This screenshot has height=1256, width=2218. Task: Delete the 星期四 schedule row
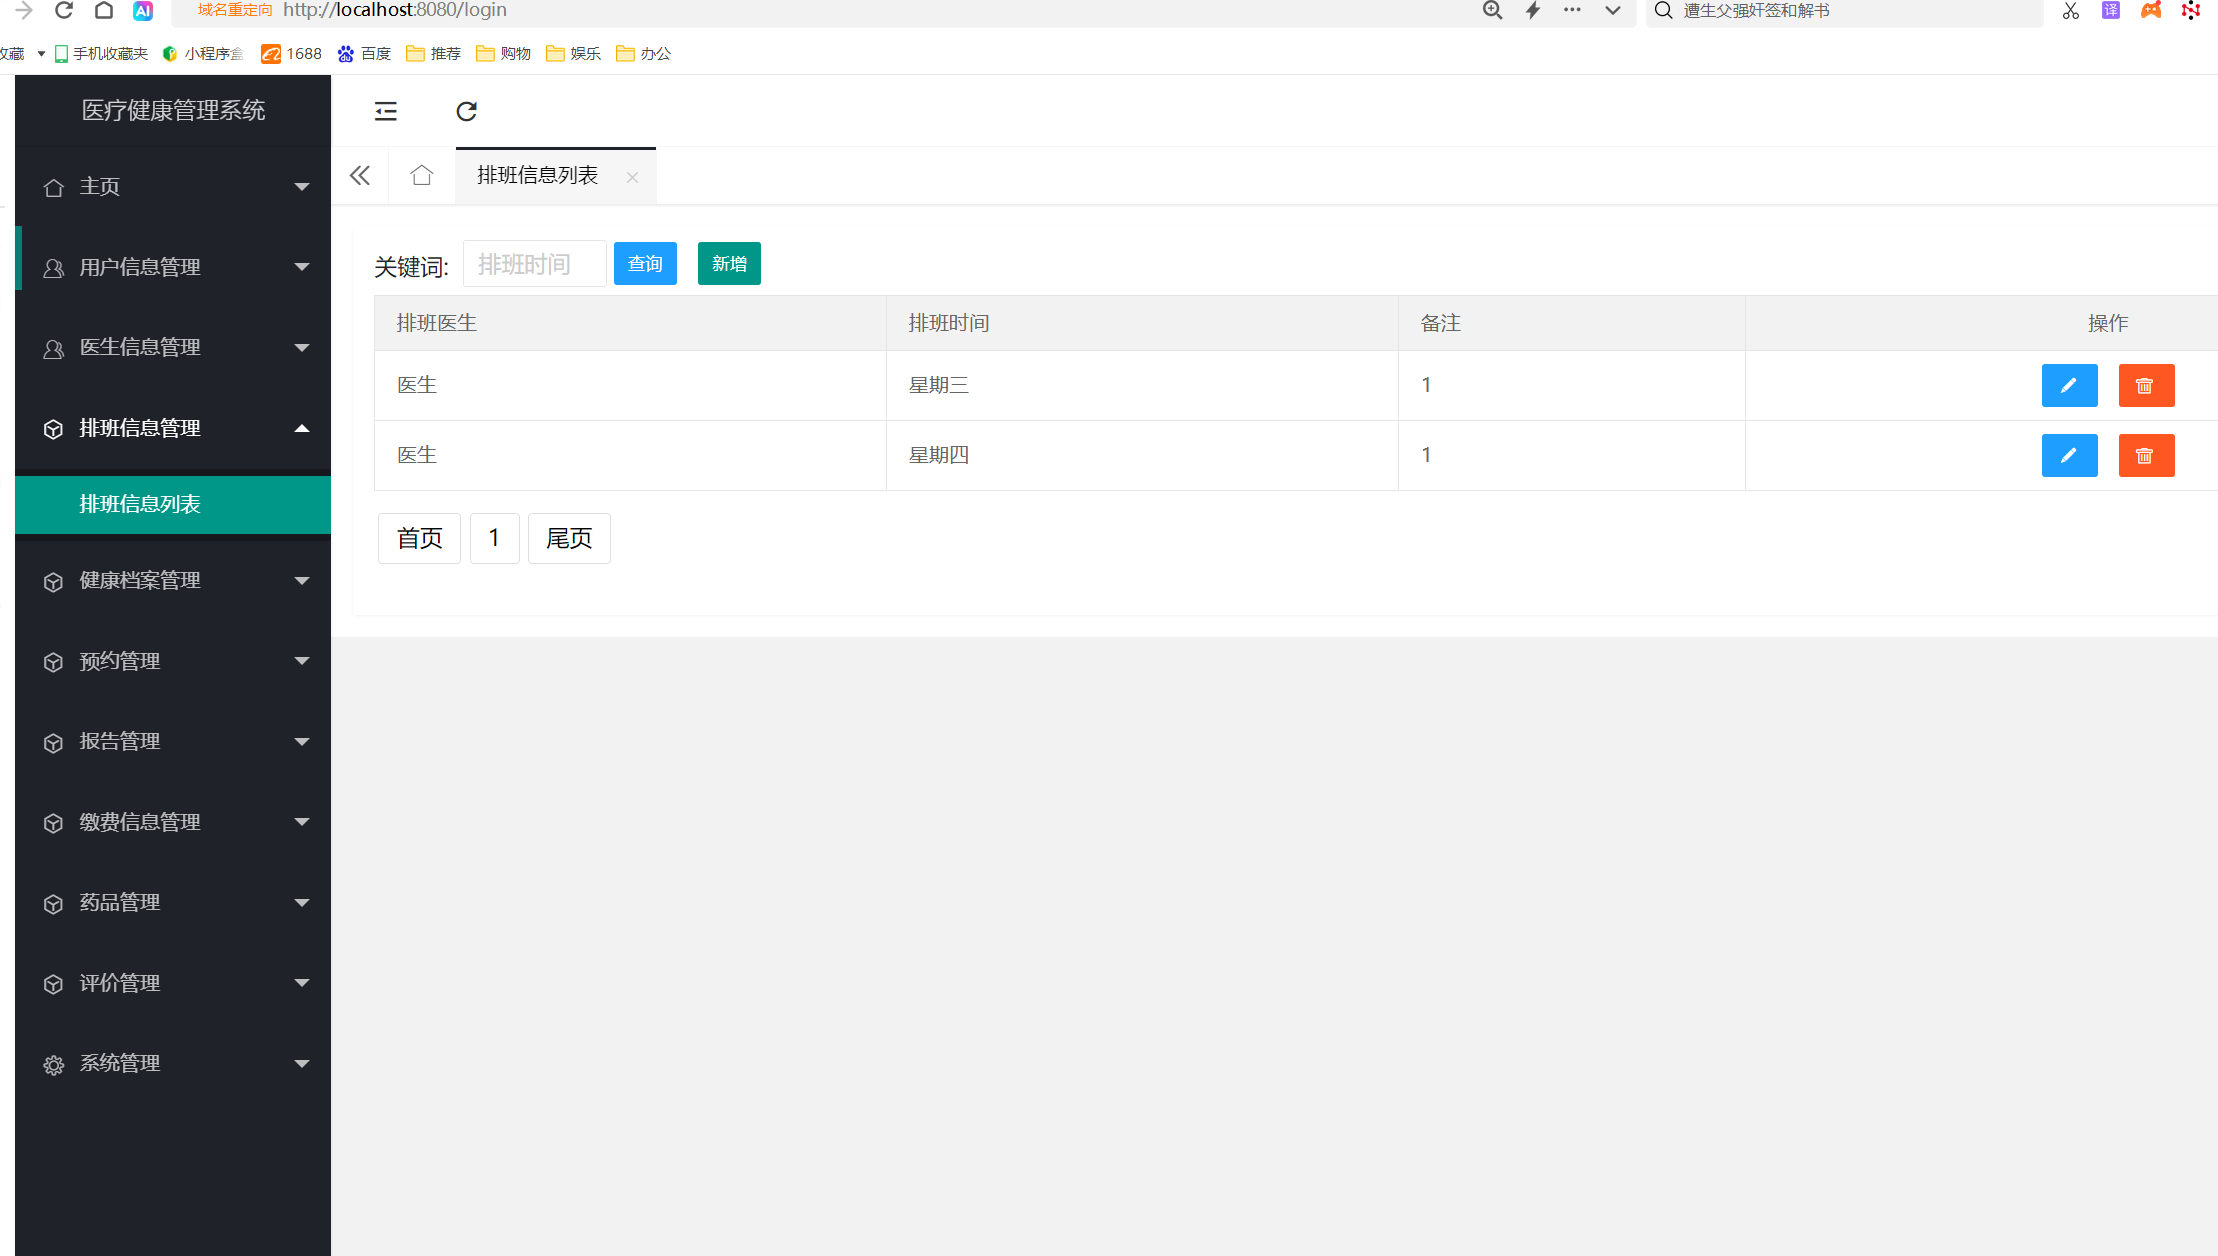pos(2146,456)
